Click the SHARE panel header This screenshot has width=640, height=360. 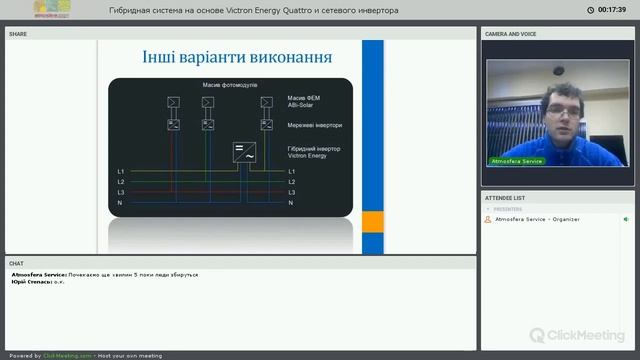[240, 34]
